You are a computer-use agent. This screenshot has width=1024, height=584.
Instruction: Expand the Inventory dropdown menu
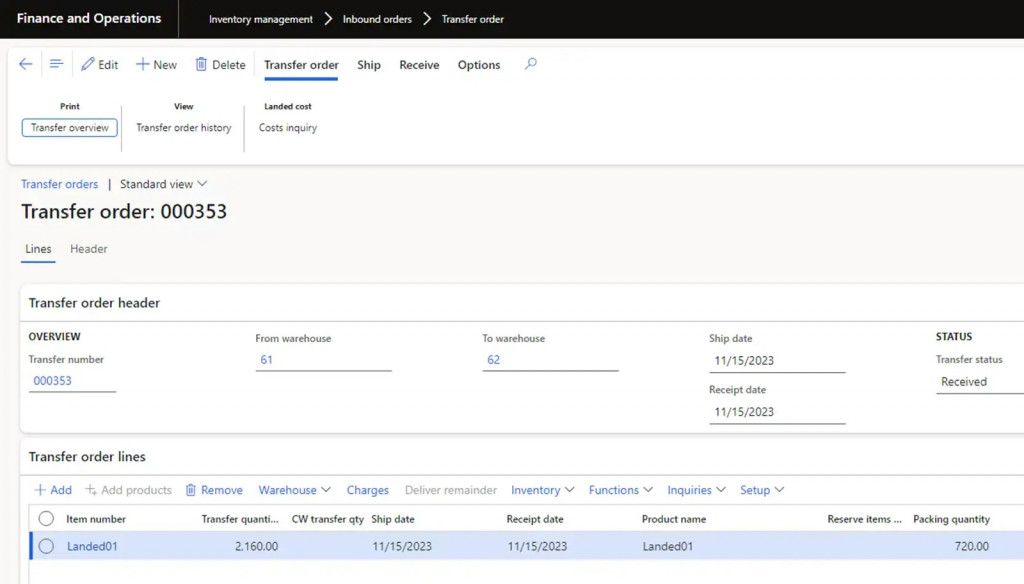[542, 490]
